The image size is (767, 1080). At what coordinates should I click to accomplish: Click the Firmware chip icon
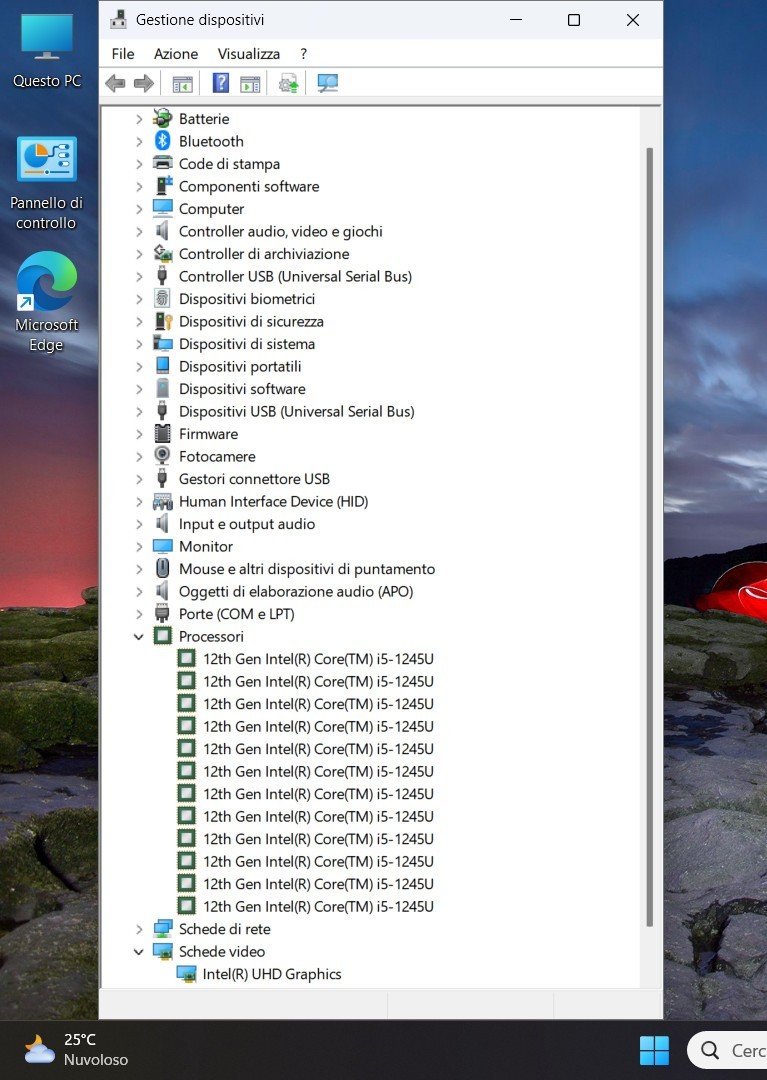tap(162, 433)
